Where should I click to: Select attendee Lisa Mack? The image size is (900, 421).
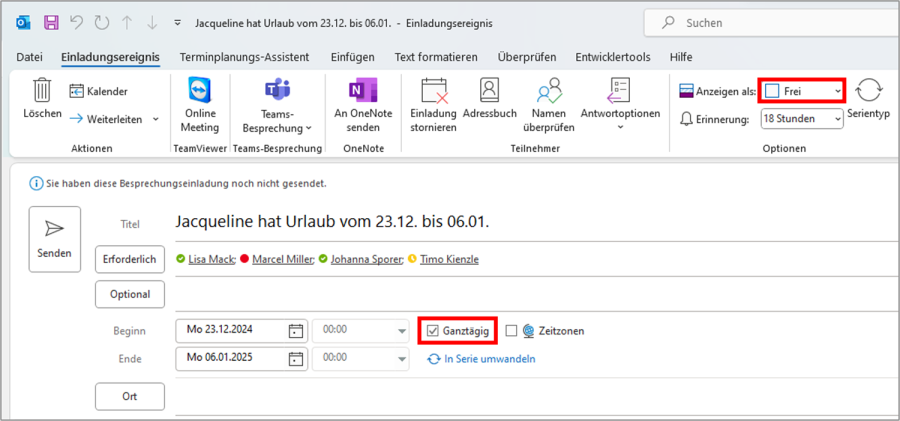(x=212, y=259)
